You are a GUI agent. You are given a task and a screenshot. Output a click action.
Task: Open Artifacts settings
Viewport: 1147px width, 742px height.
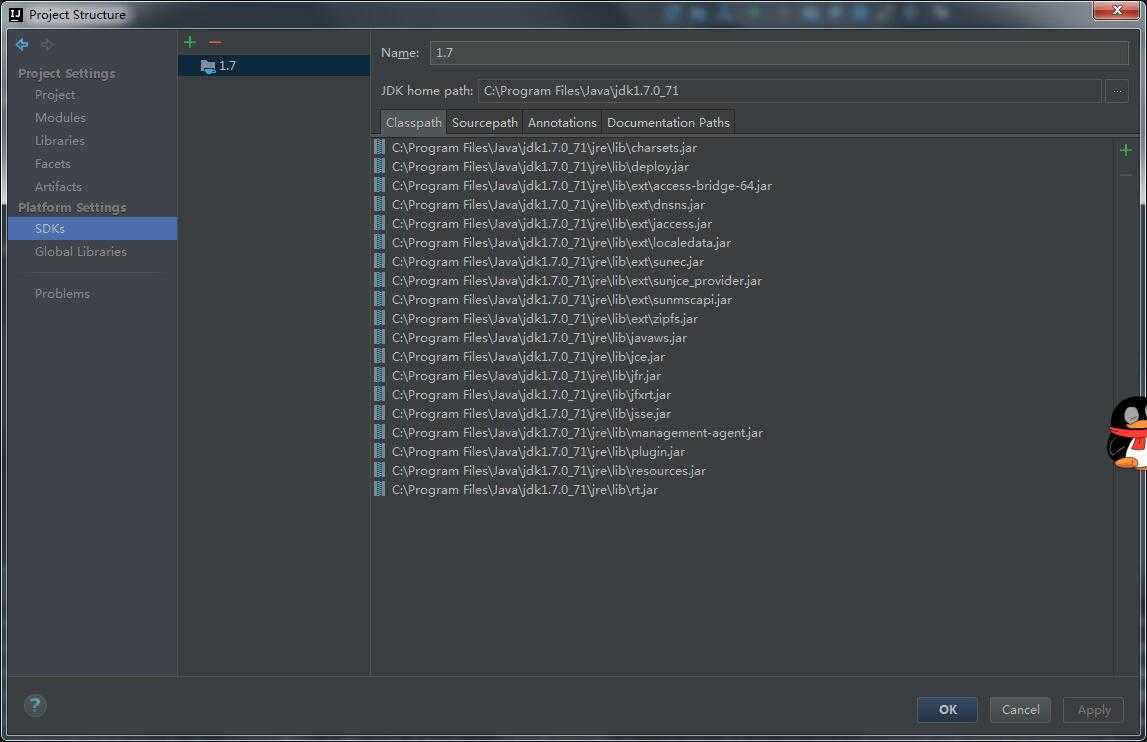point(59,187)
